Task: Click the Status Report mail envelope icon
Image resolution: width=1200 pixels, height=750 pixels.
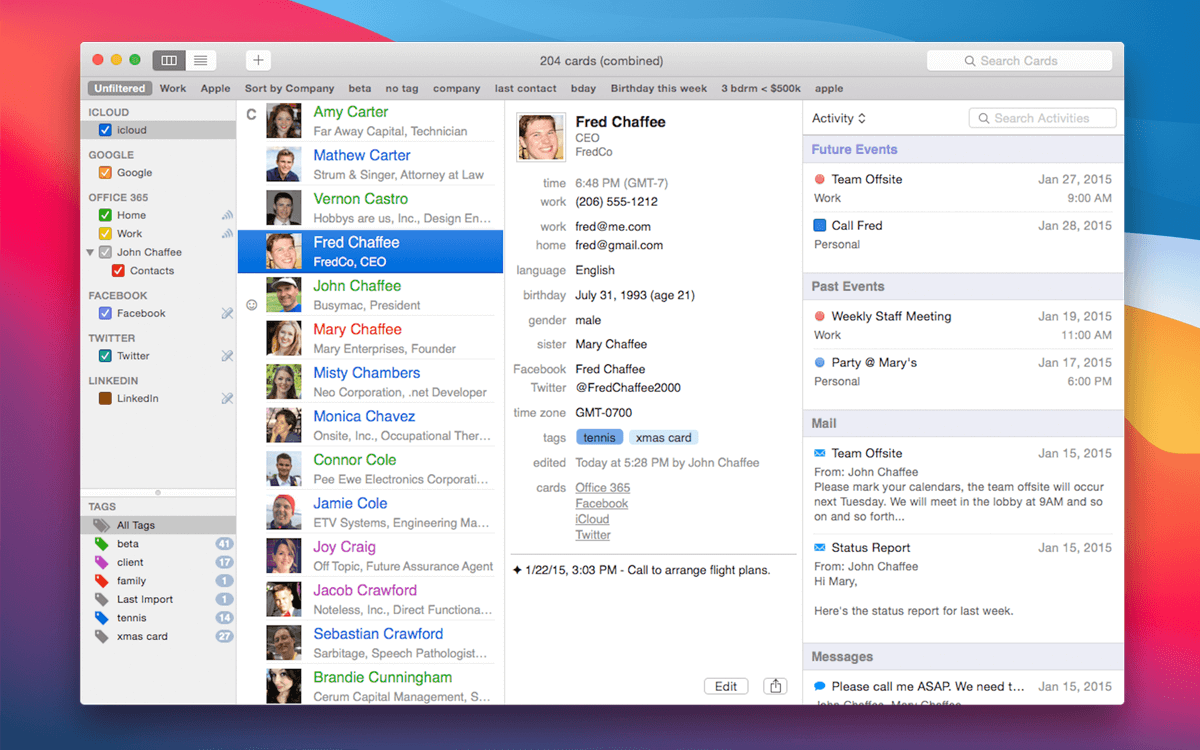Action: (820, 548)
